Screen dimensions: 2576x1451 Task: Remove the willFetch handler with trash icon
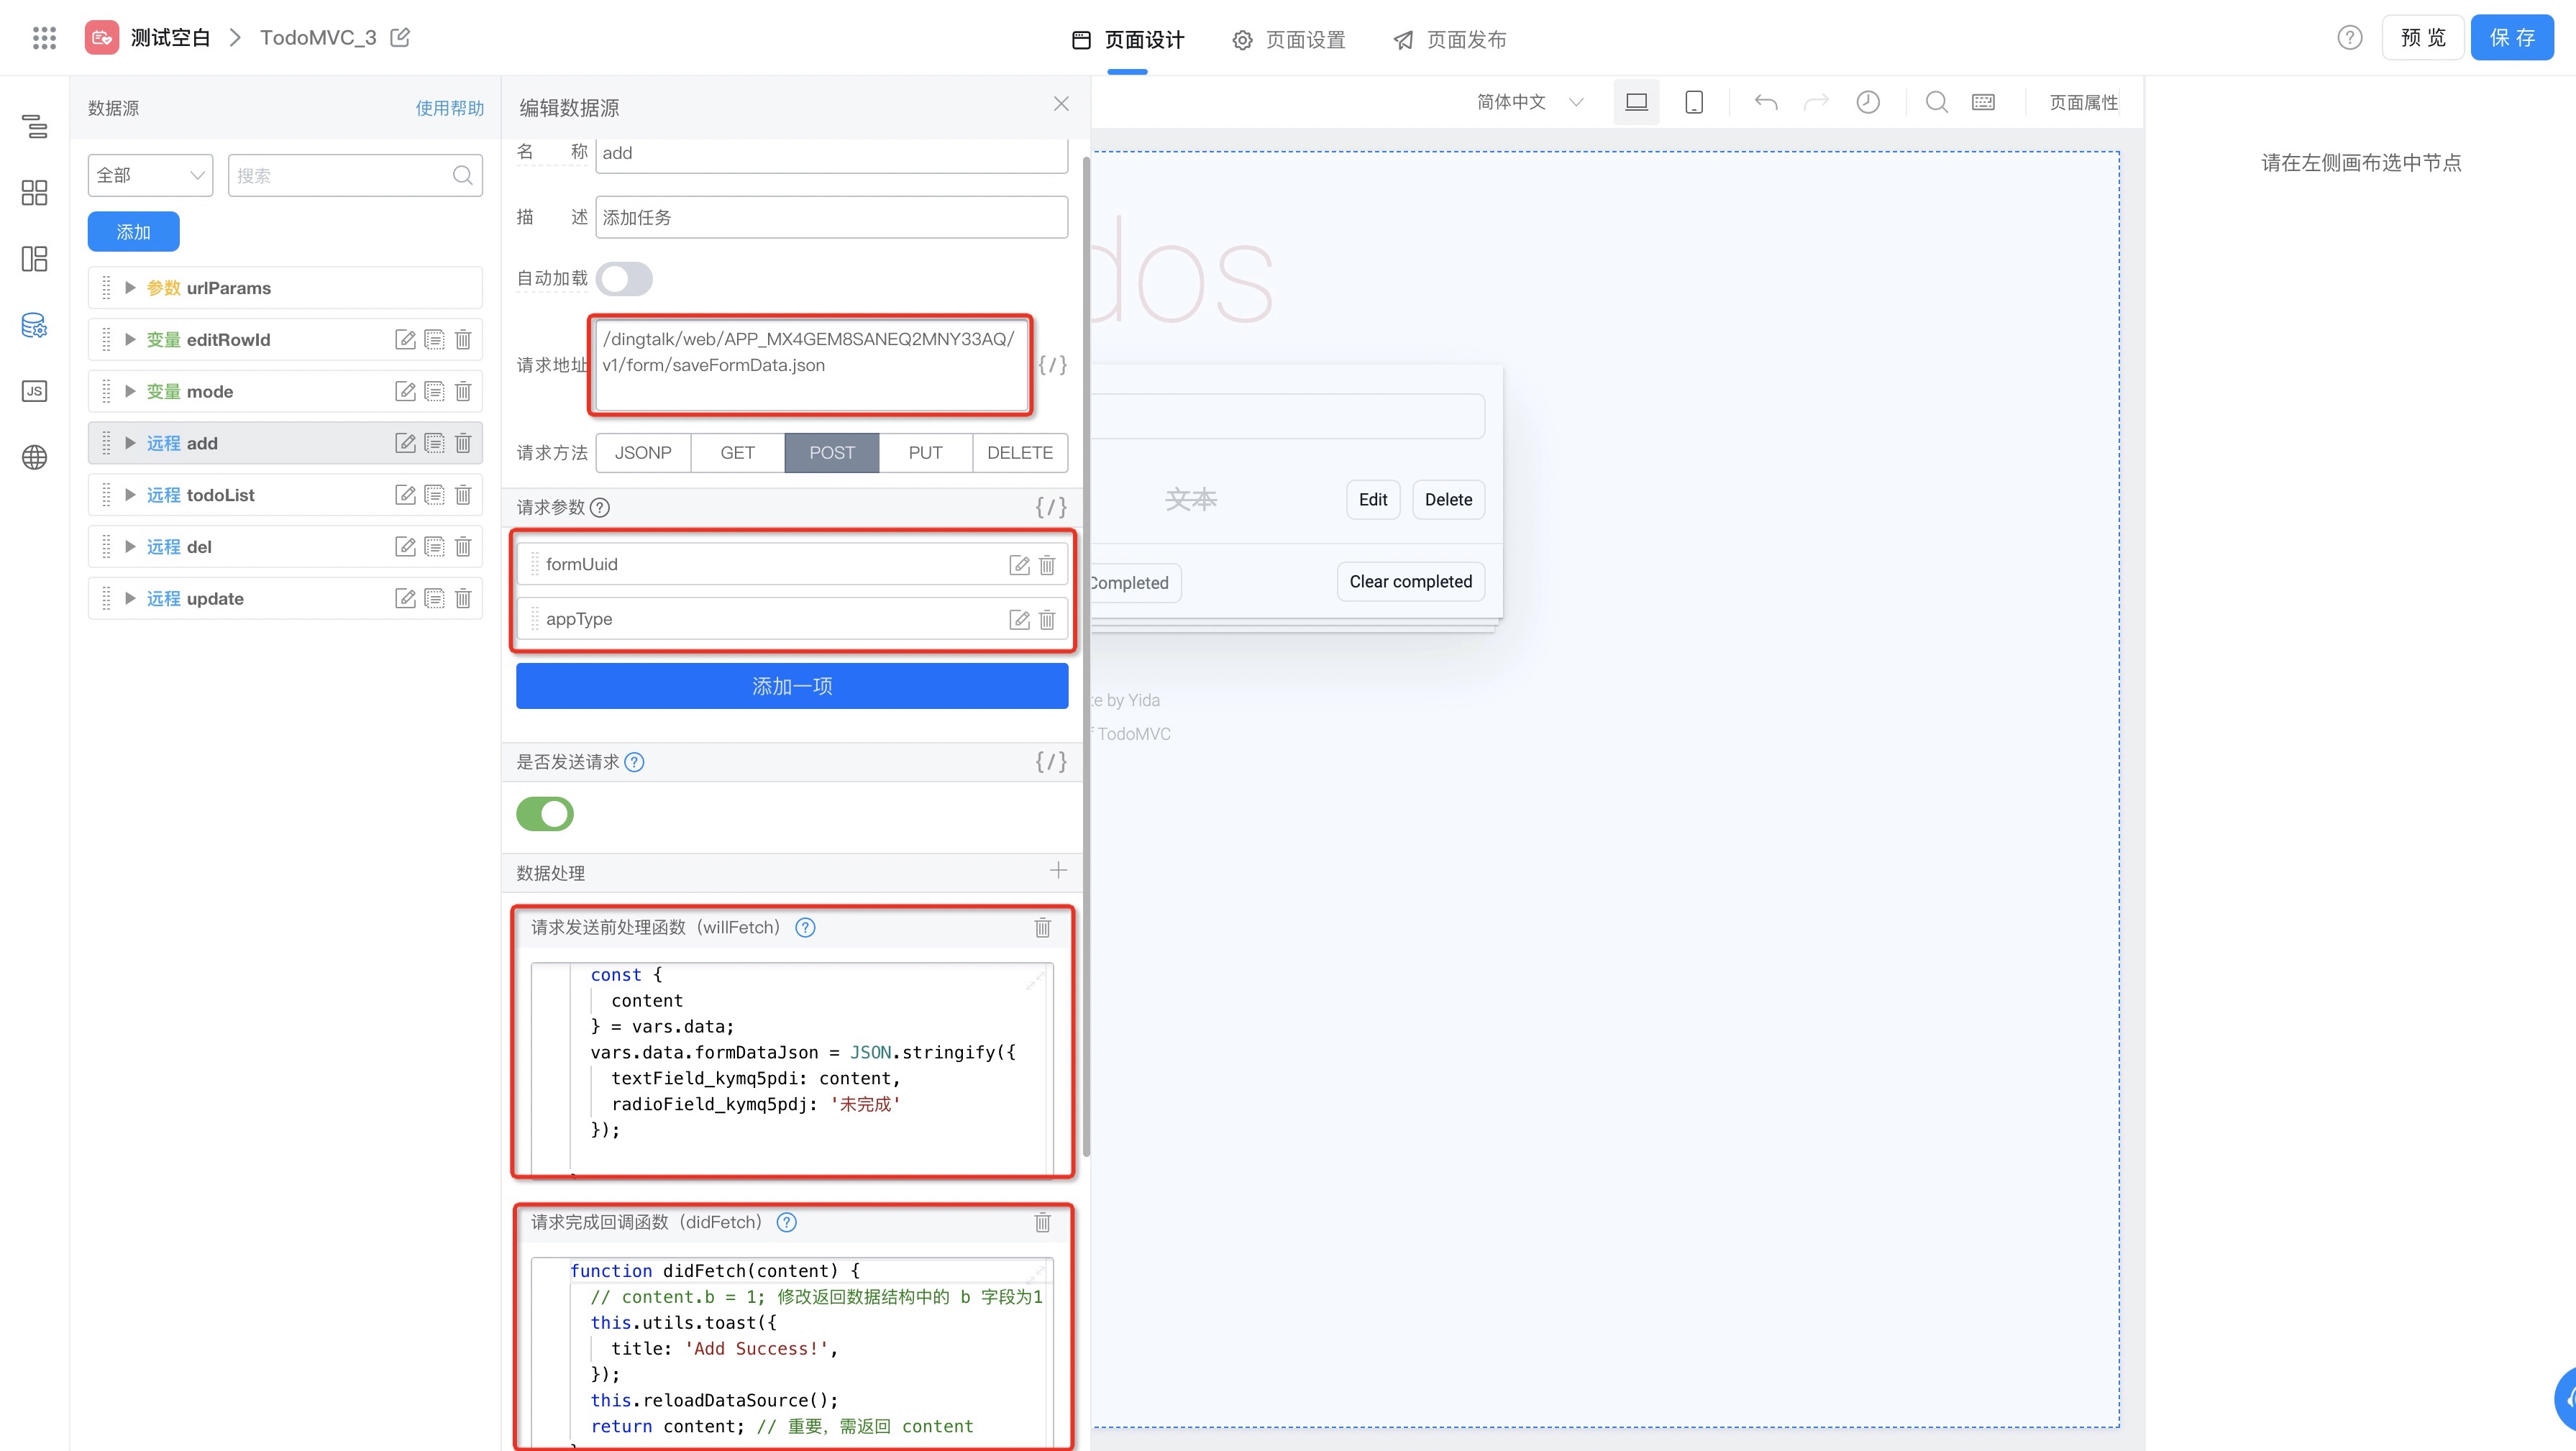(1042, 928)
